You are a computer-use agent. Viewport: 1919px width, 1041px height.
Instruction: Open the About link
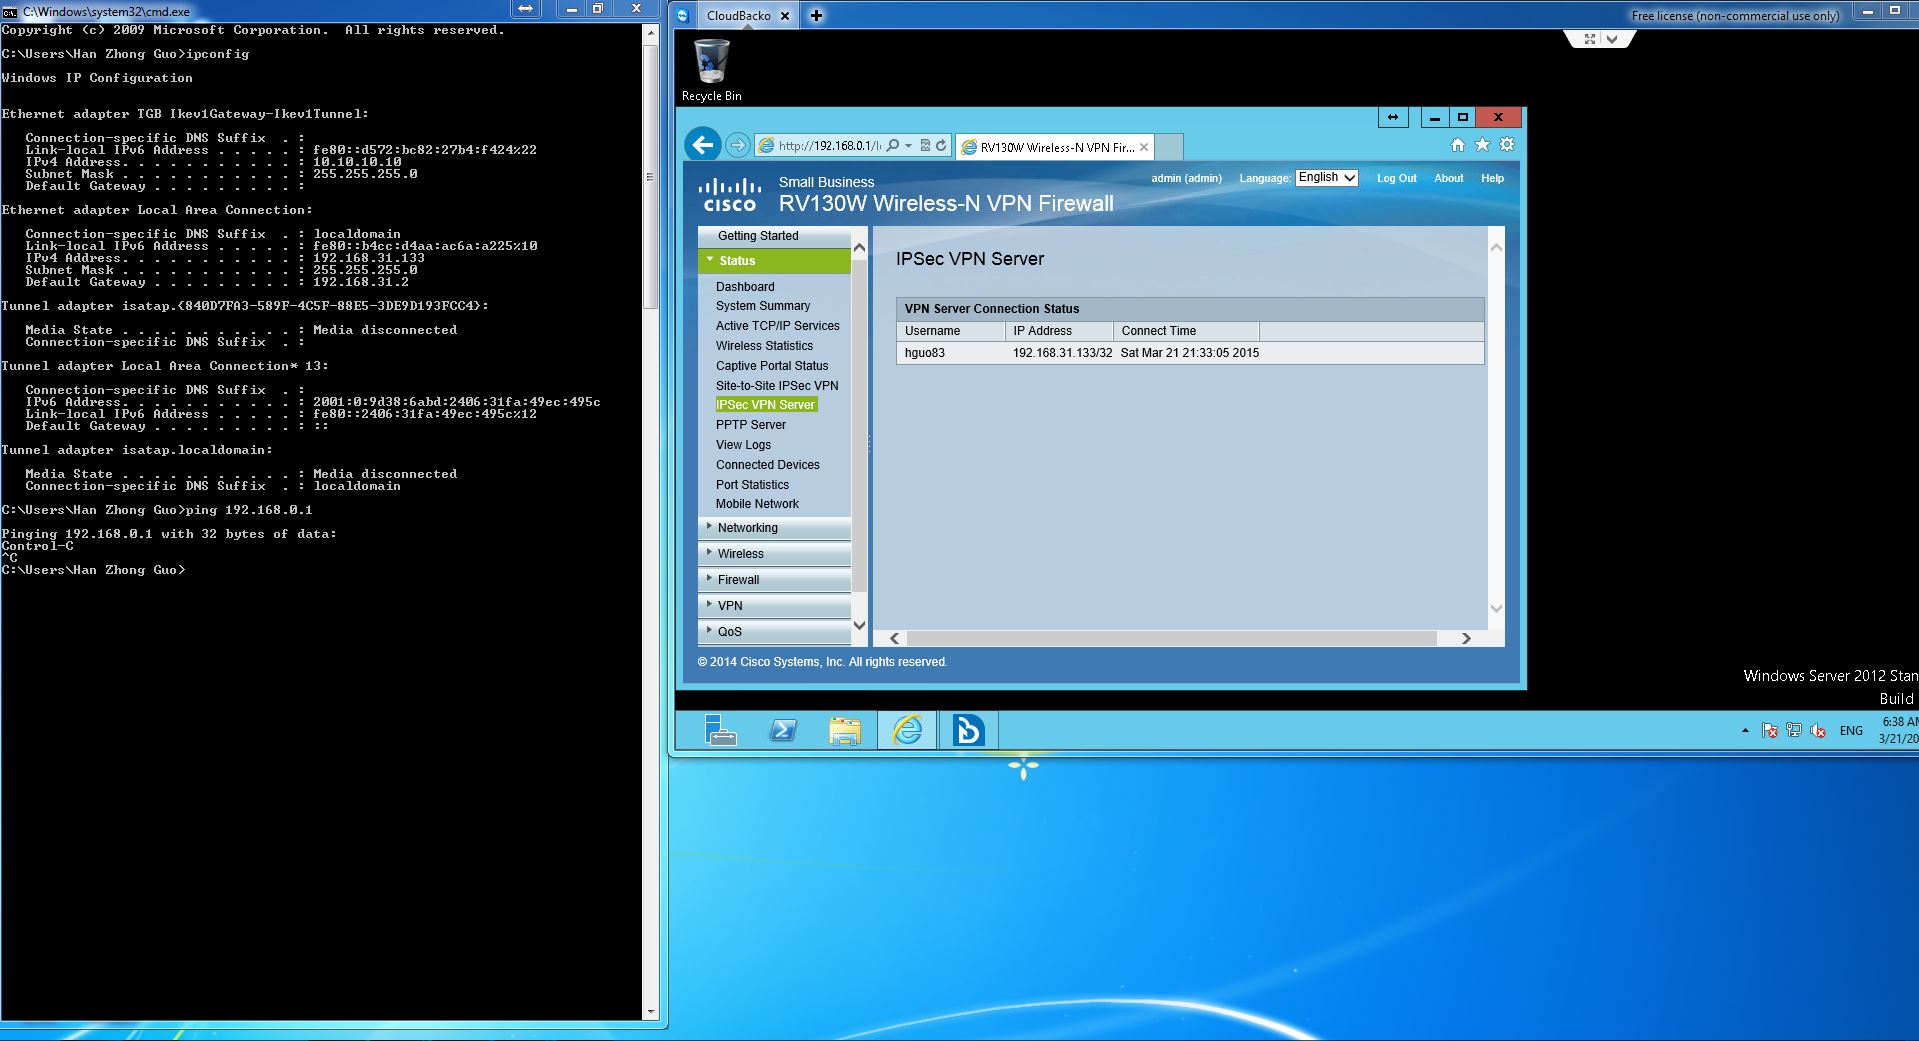(1448, 178)
